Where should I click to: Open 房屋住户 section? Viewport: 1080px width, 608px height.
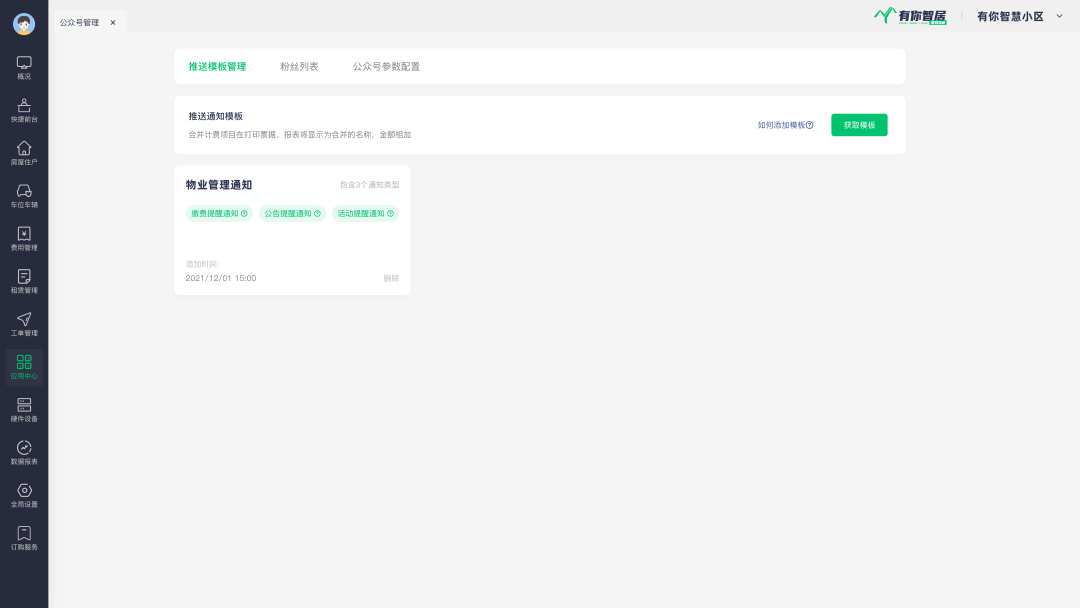[24, 153]
